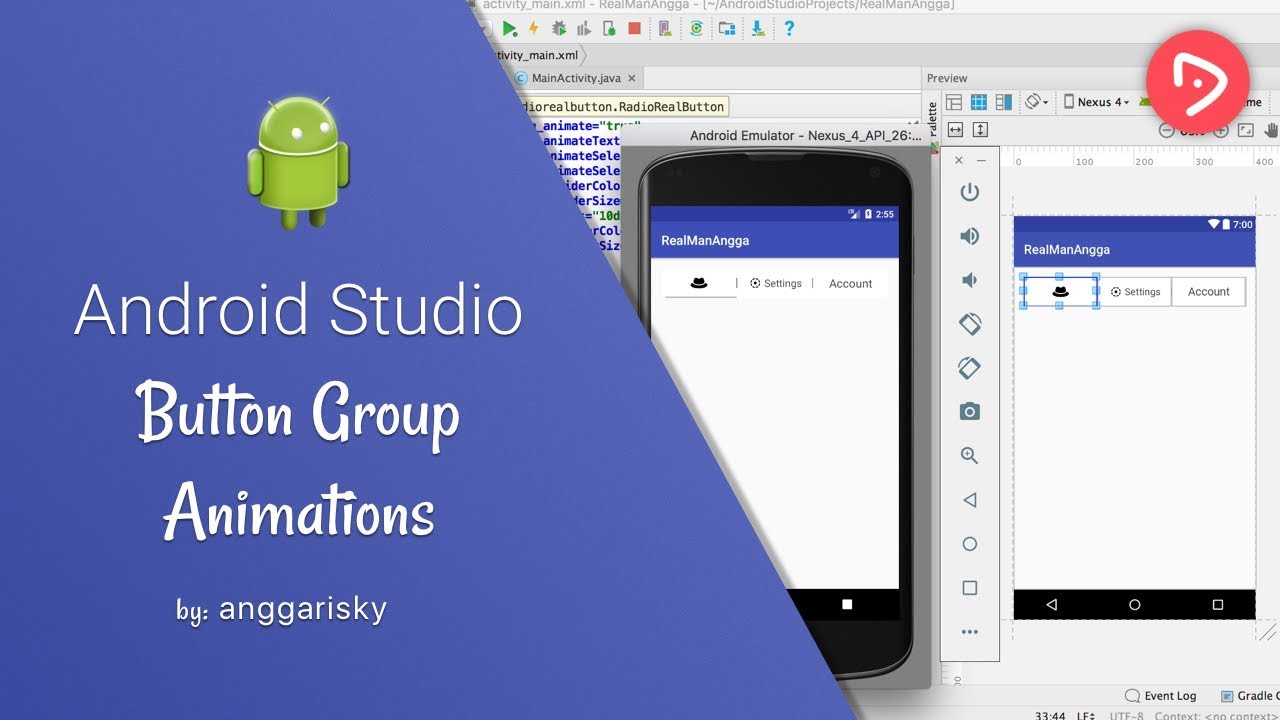Zoom to fit preview screen

tap(1246, 130)
